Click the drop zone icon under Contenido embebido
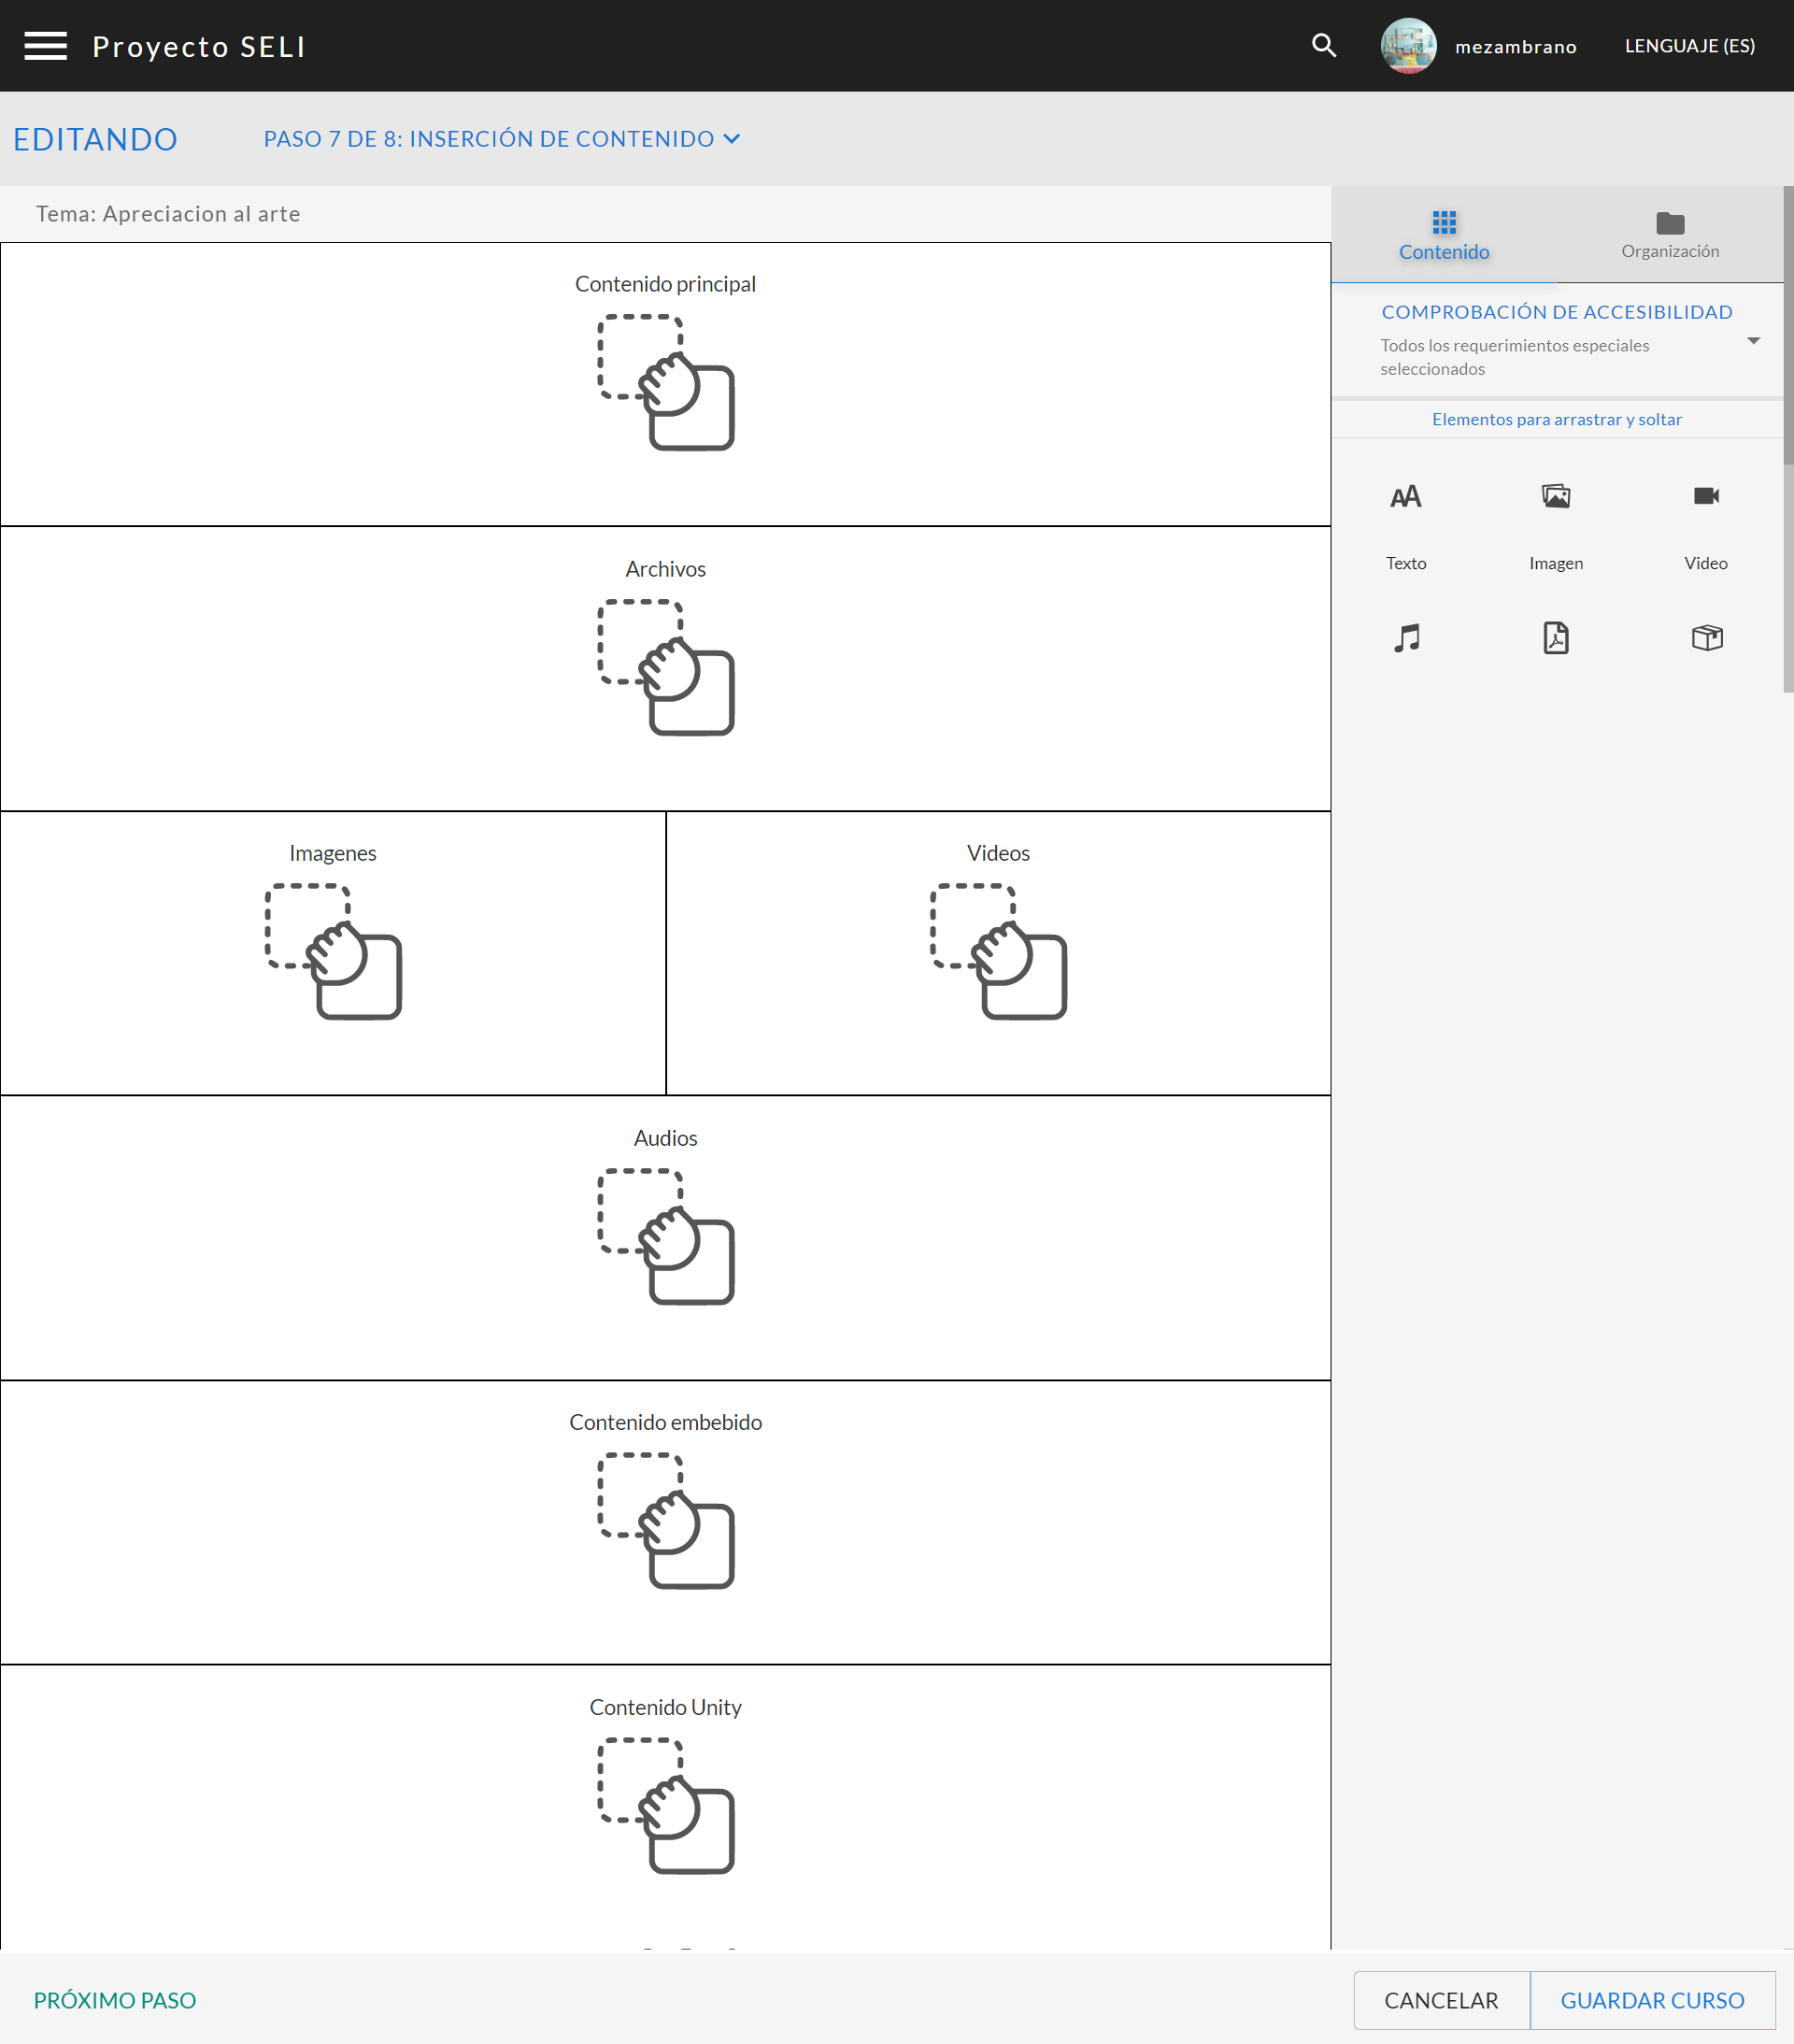1794x2044 pixels. pyautogui.click(x=665, y=1521)
